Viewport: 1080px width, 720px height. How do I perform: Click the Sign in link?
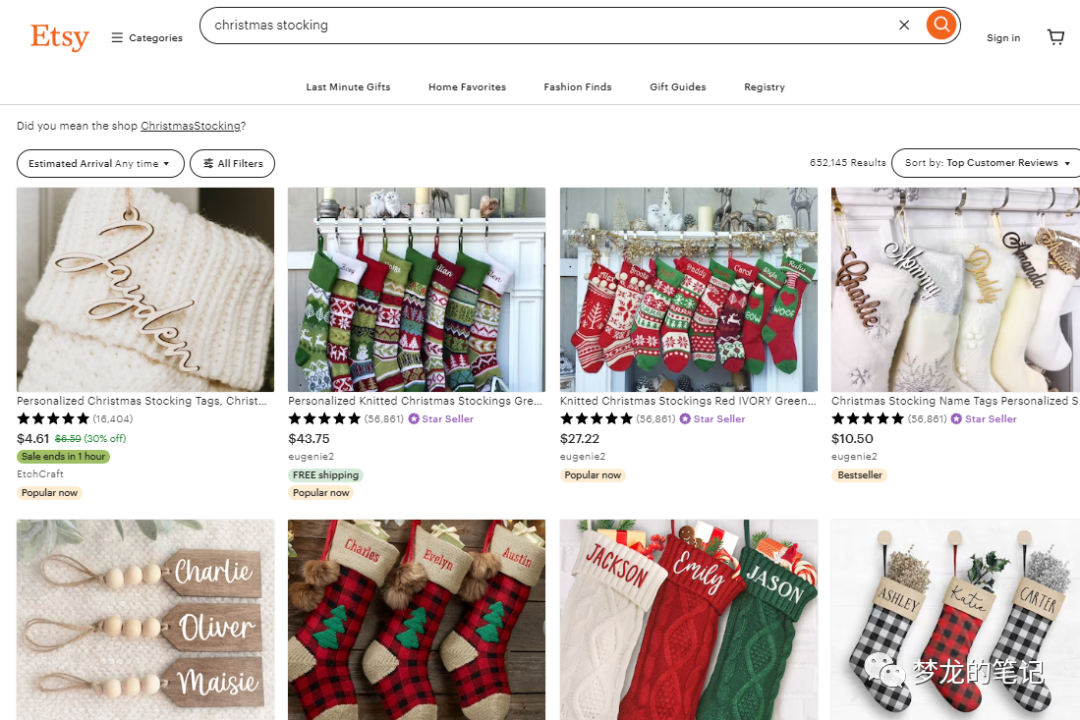(x=1003, y=38)
